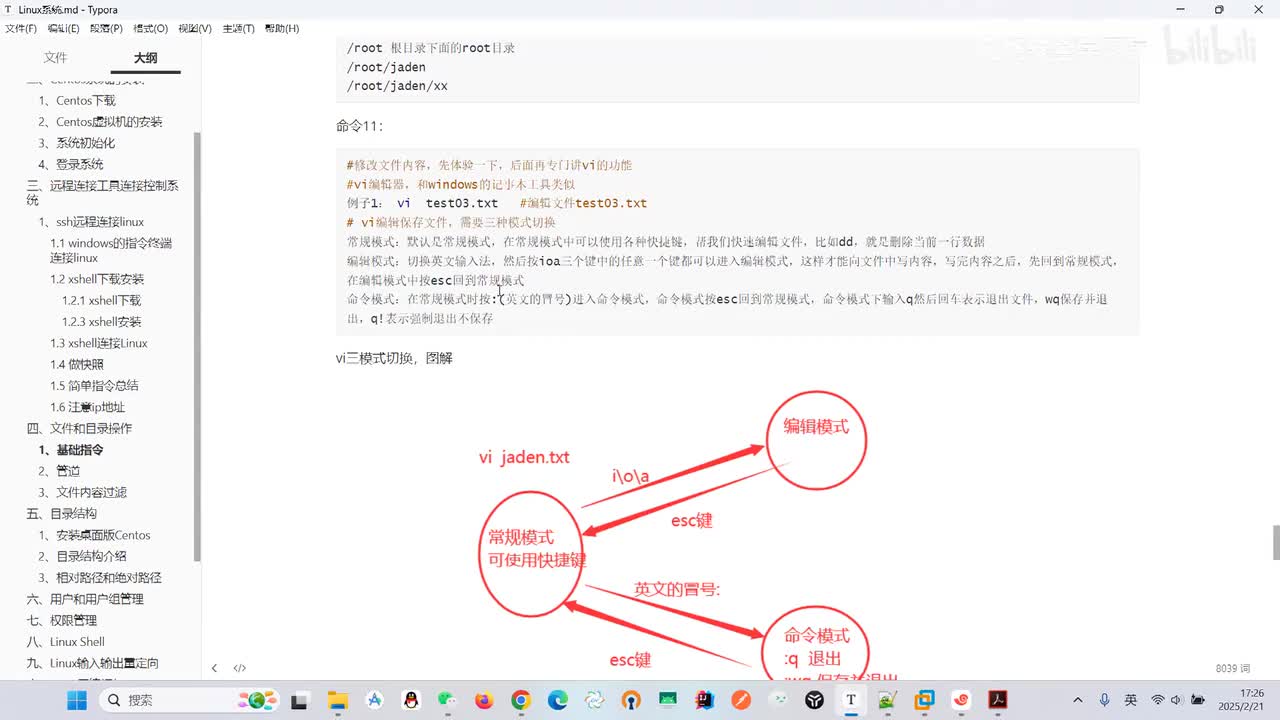Click the microphone tray icon
Screen dimensions: 1280x720
pyautogui.click(x=1104, y=700)
